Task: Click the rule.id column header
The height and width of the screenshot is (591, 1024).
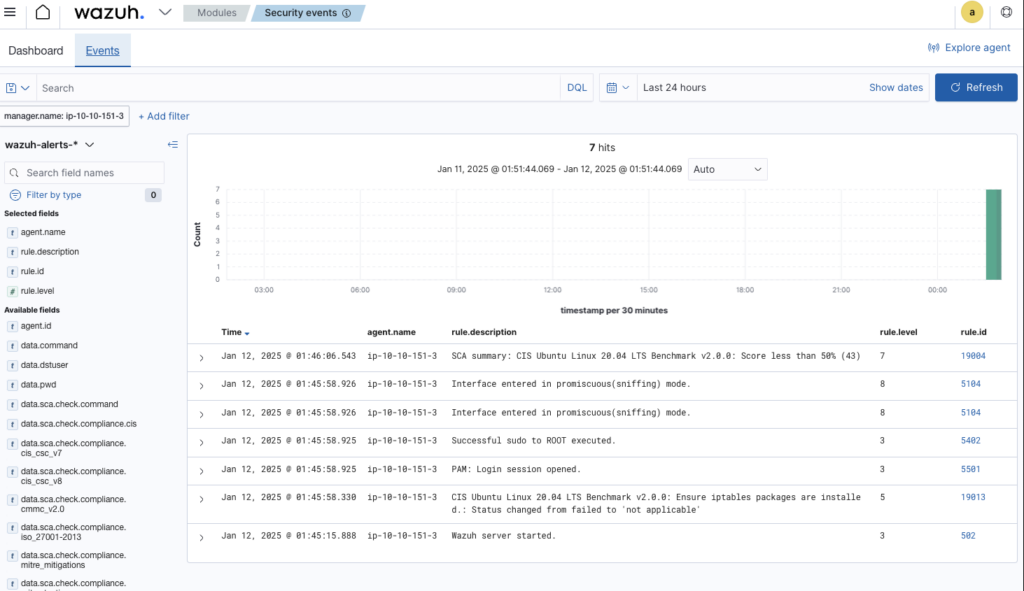Action: pyautogui.click(x=974, y=332)
